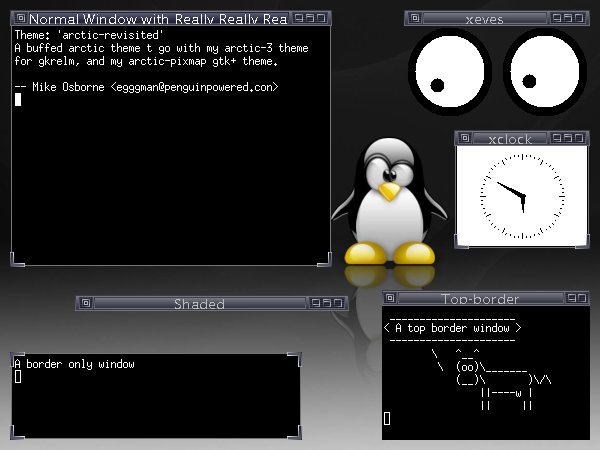This screenshot has height=450, width=600.
Task: Click the last right-side button on Normal Window titlebar
Action: pyautogui.click(x=321, y=18)
